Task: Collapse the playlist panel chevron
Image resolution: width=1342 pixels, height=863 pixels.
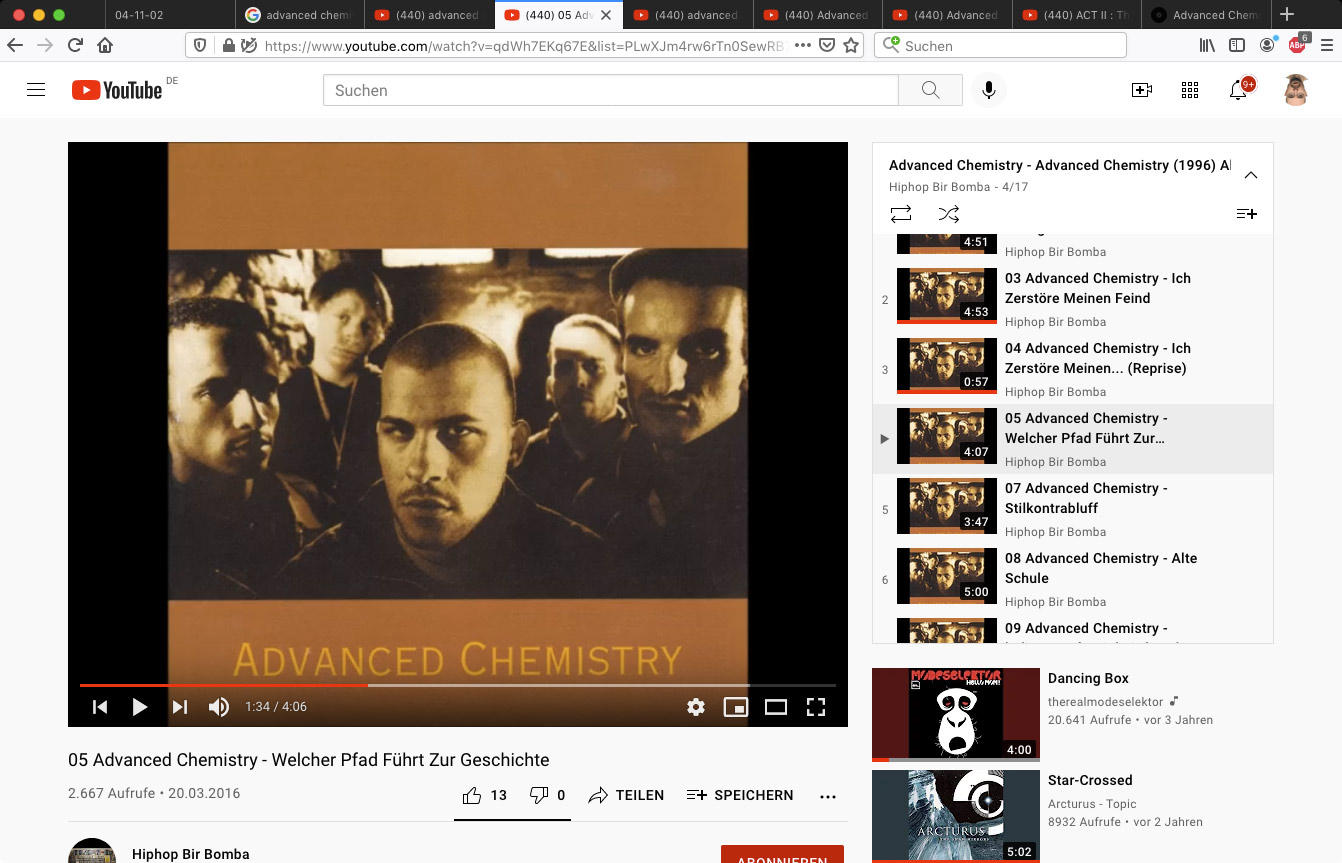Action: click(1250, 175)
